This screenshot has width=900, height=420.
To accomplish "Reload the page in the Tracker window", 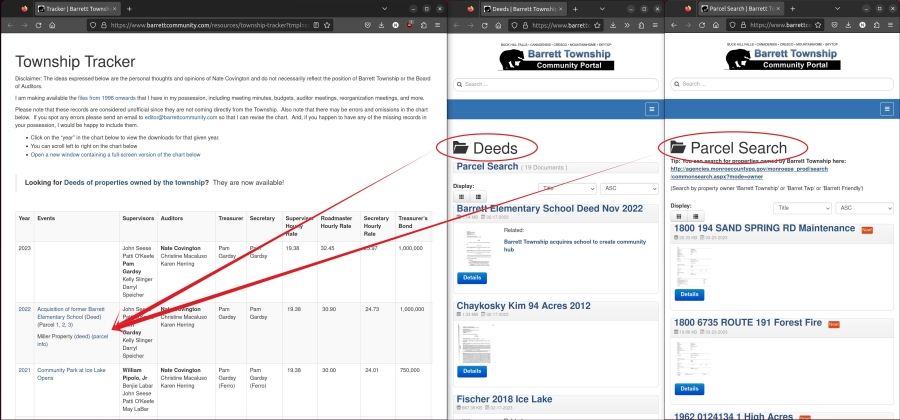I will pos(38,25).
